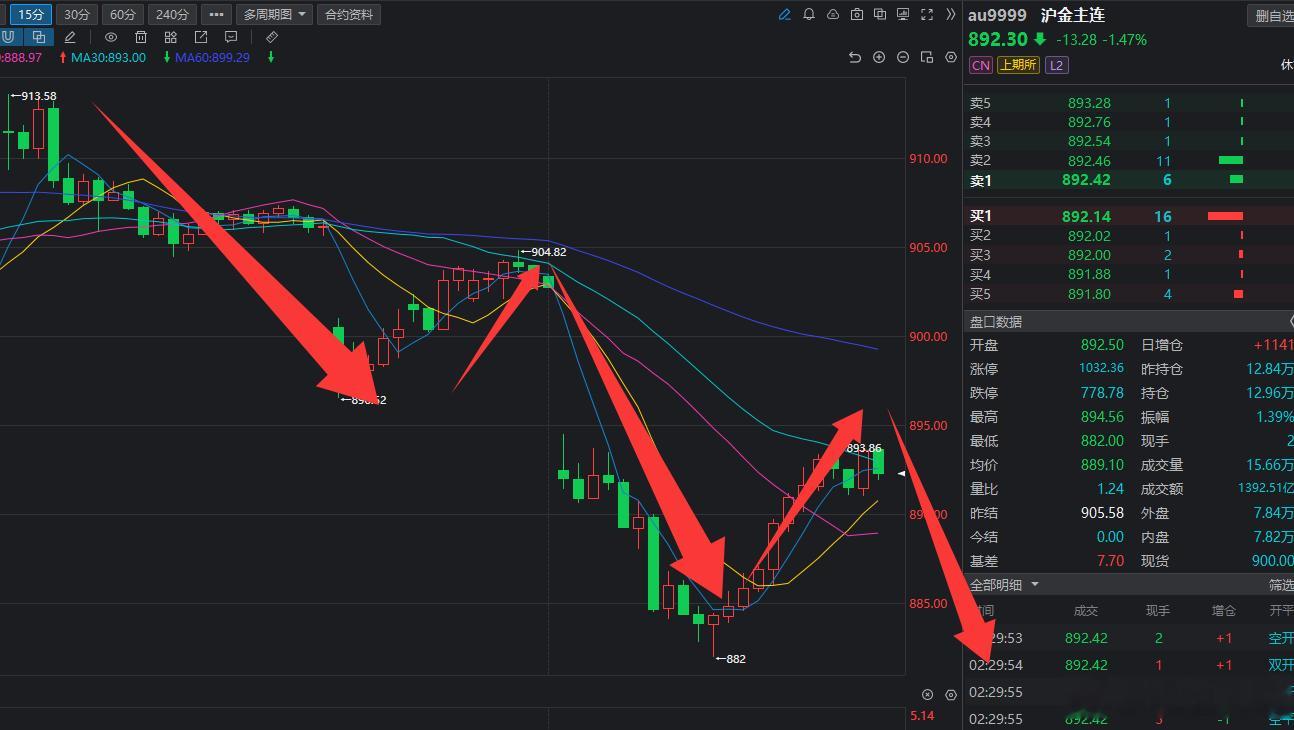Click the 删自选 remove-from-watchlist button
Viewport: 1294px width, 730px height.
click(1273, 16)
